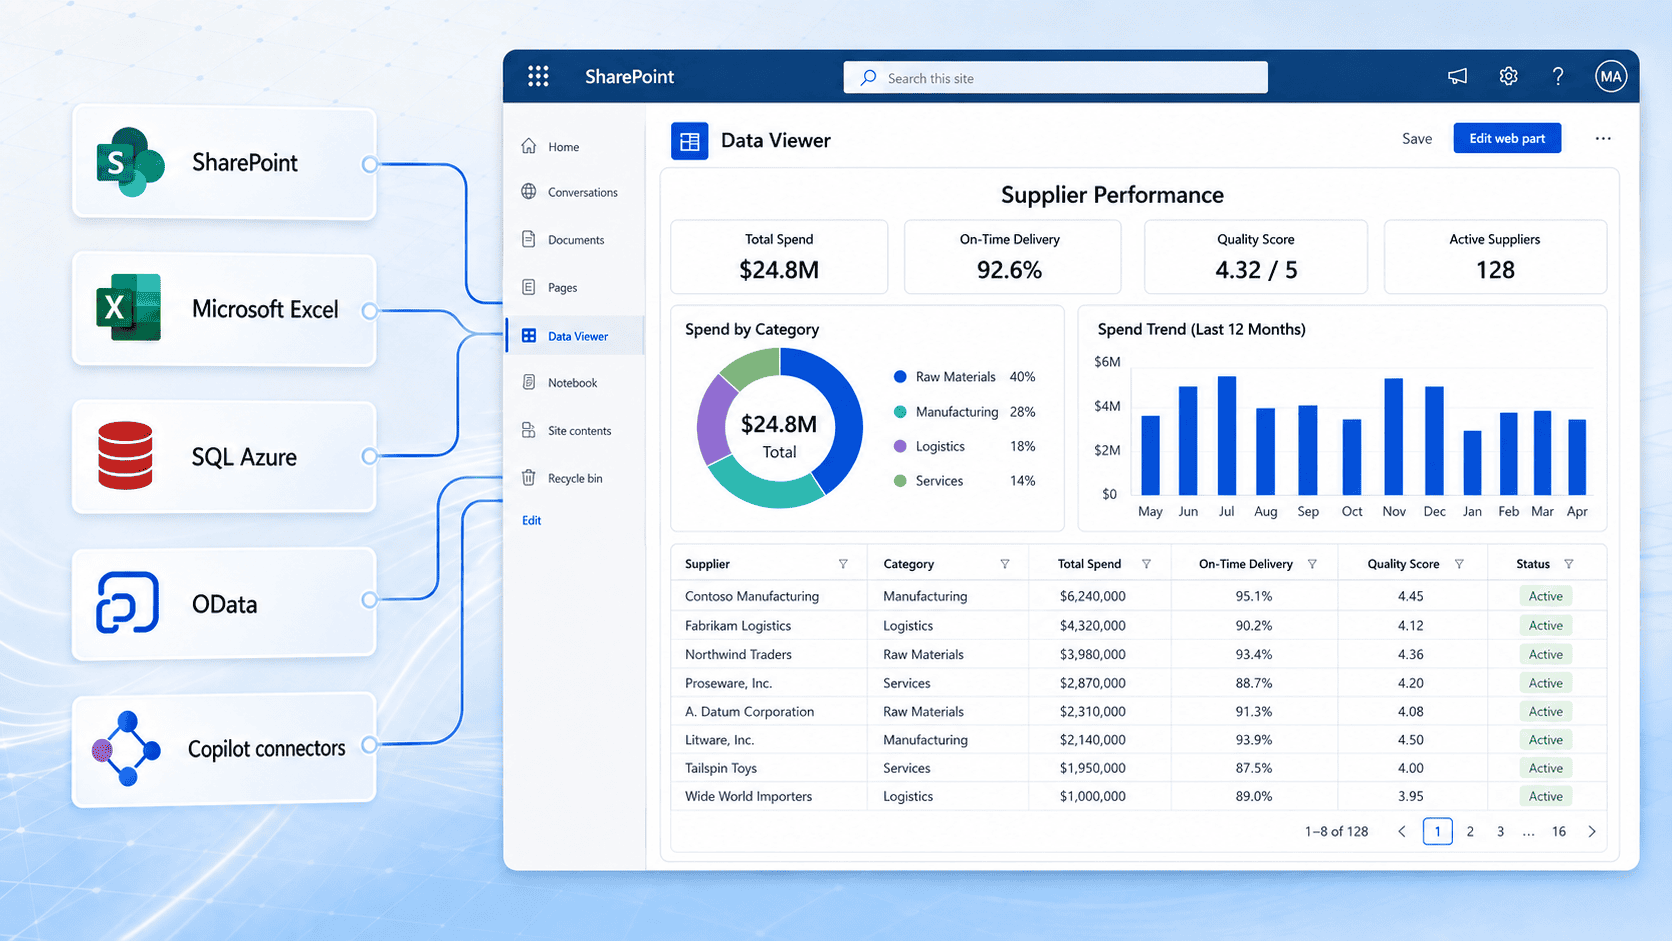Click the Search this site field
Image resolution: width=1672 pixels, height=941 pixels.
pos(1055,78)
